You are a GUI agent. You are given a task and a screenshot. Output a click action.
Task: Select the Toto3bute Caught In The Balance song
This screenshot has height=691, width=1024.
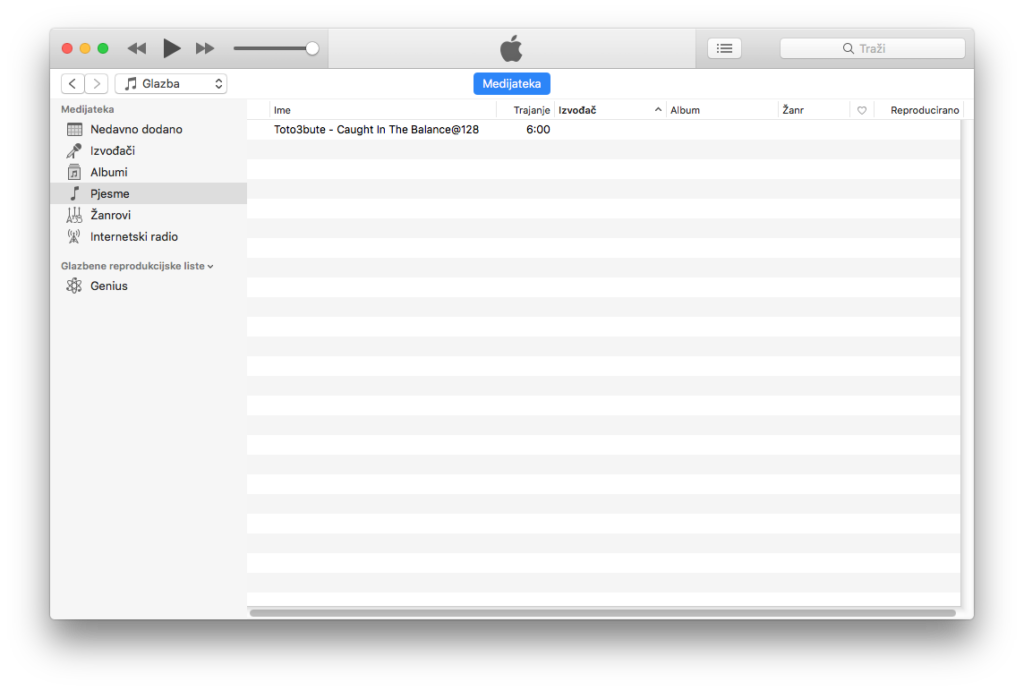pyautogui.click(x=376, y=130)
